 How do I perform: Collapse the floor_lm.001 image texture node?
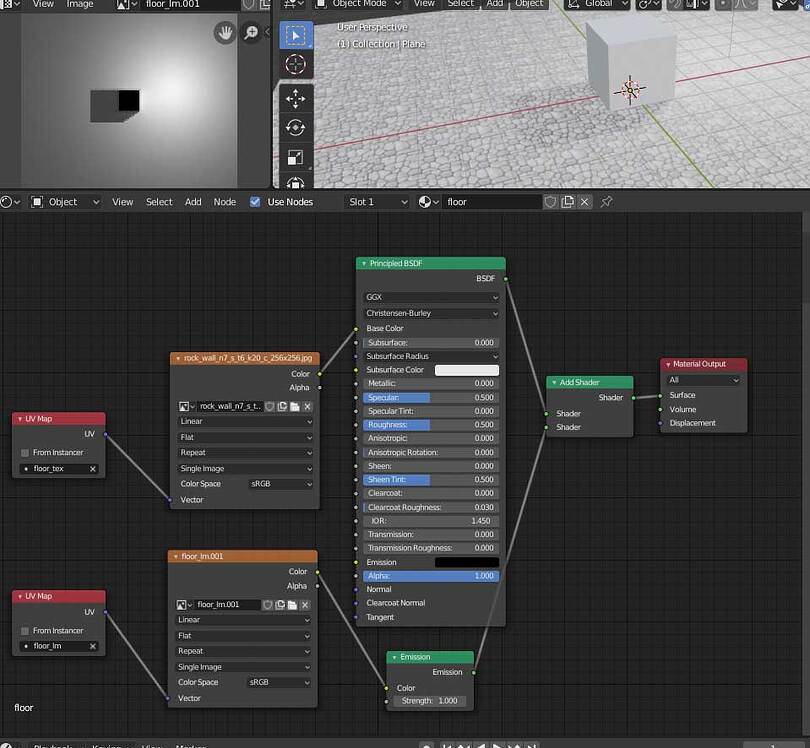click(x=176, y=556)
